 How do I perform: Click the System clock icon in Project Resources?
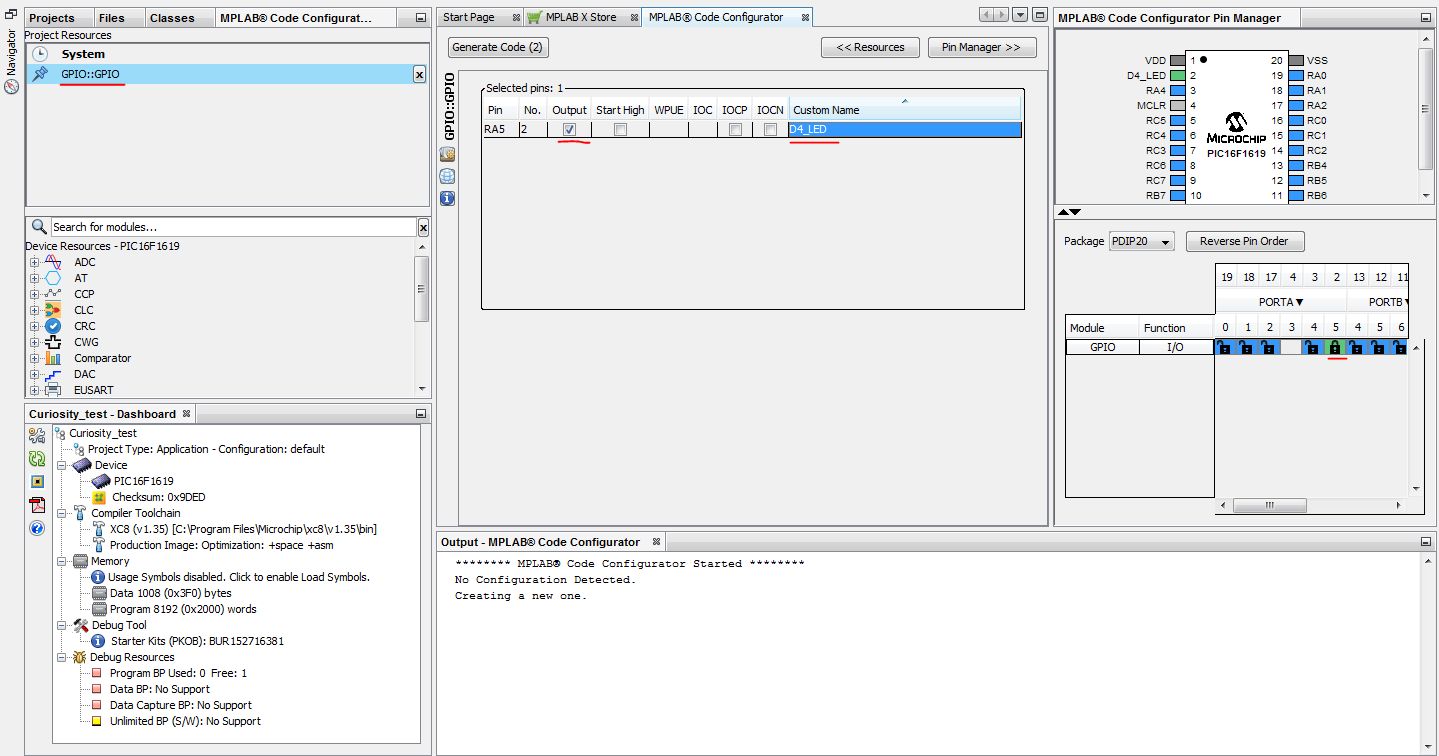(40, 54)
